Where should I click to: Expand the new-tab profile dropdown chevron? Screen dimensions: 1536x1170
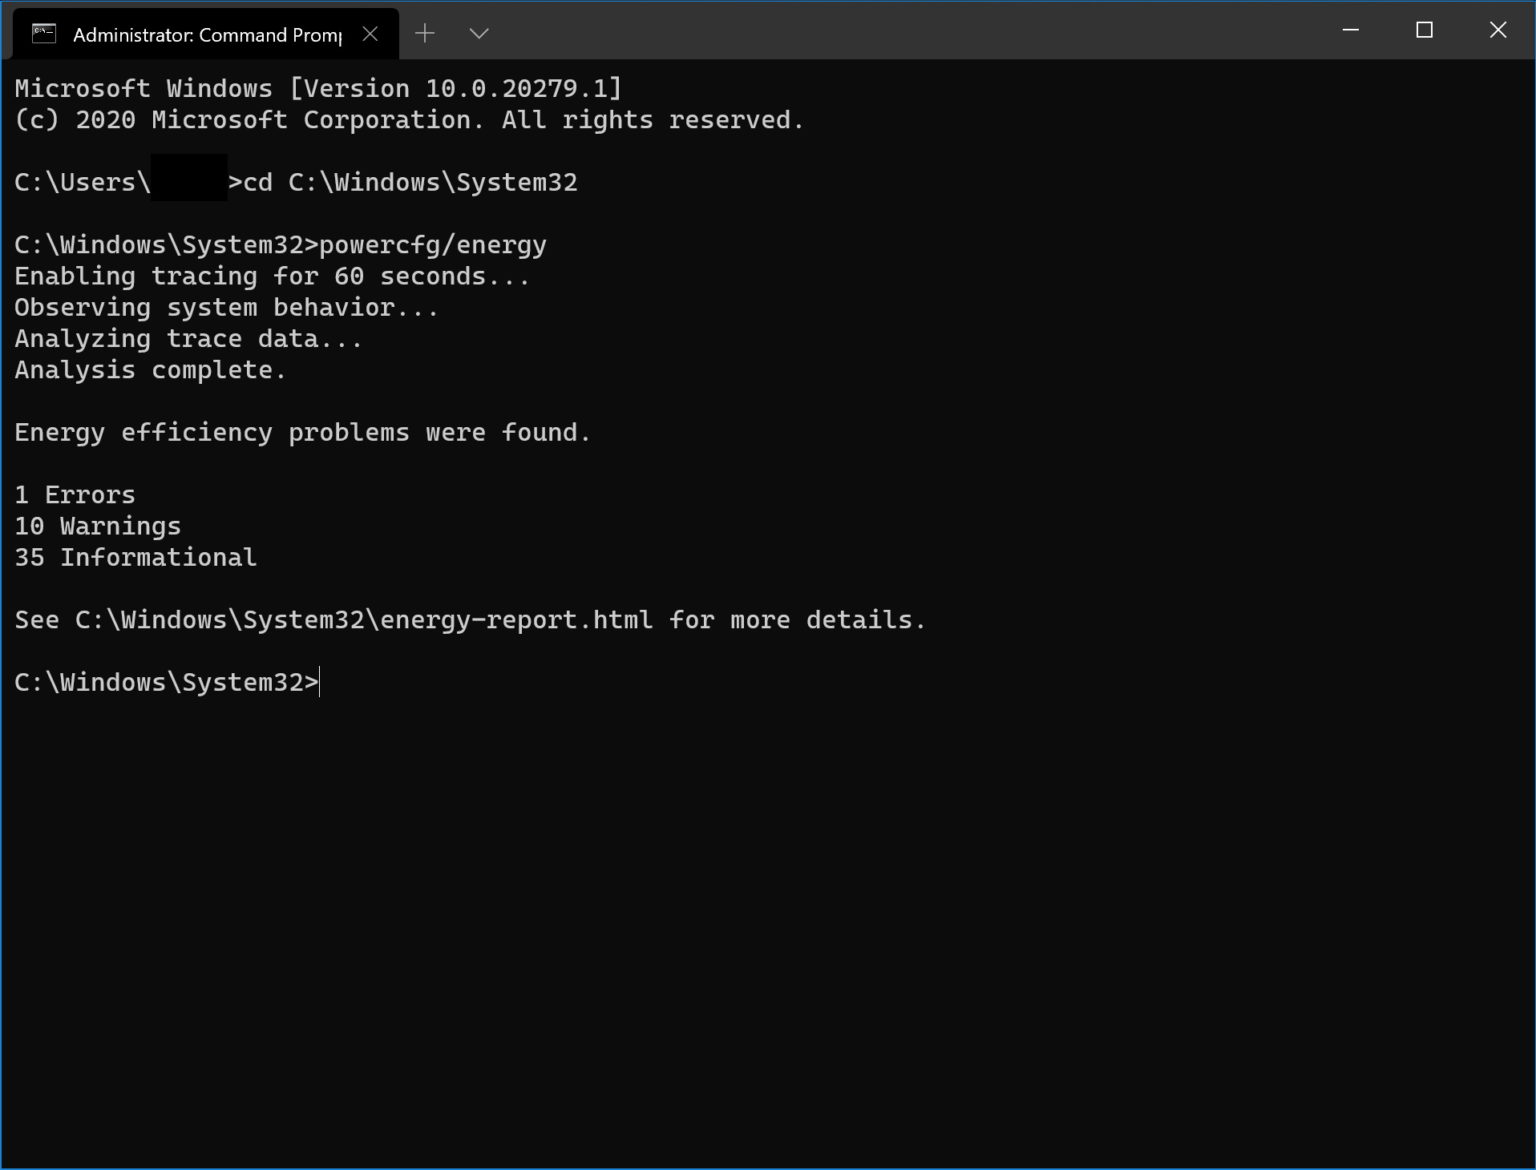479,34
